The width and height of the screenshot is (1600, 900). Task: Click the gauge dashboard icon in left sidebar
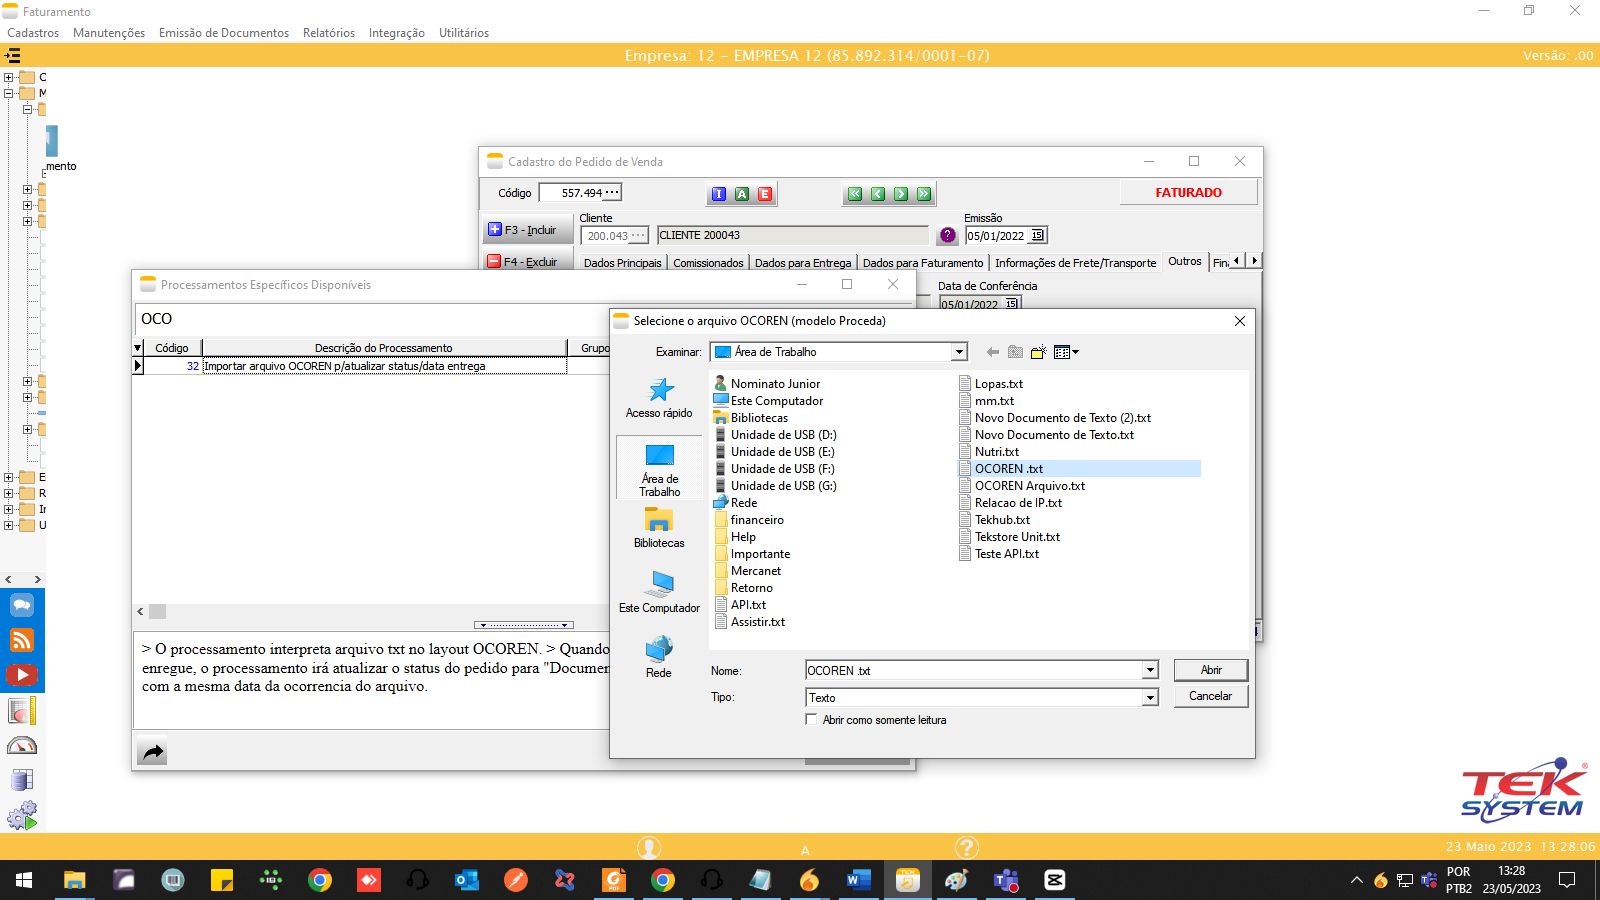click(x=22, y=746)
